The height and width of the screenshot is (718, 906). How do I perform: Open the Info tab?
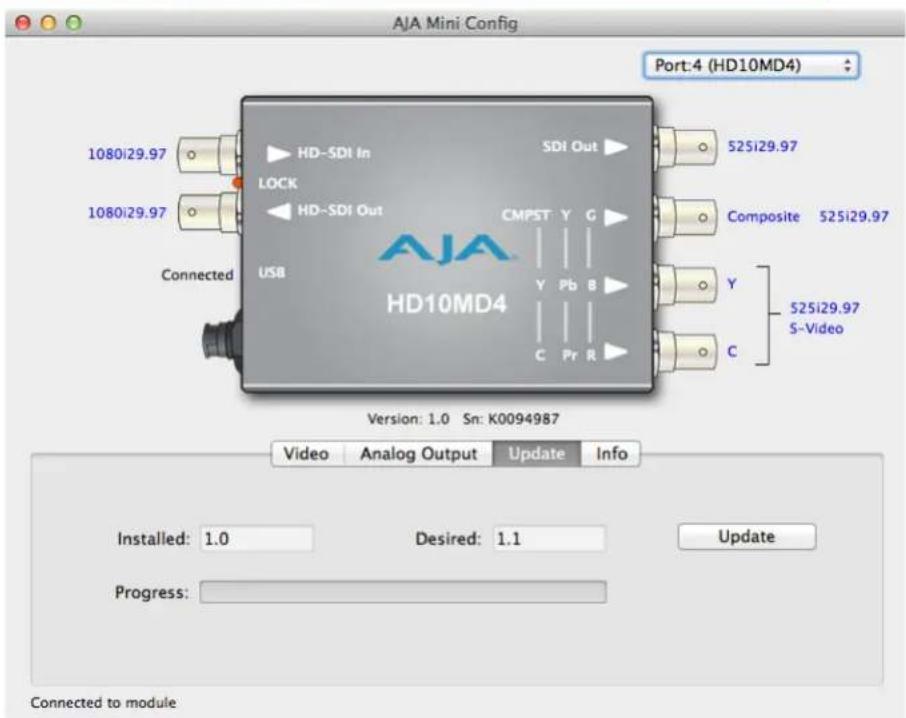tap(611, 453)
